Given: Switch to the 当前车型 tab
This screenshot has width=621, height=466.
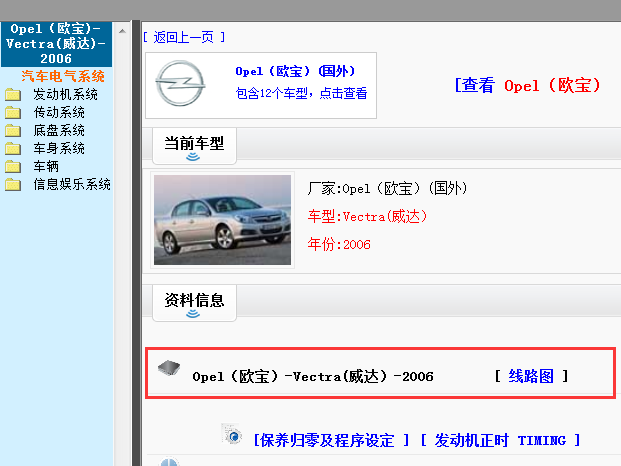Looking at the screenshot, I should pyautogui.click(x=194, y=146).
